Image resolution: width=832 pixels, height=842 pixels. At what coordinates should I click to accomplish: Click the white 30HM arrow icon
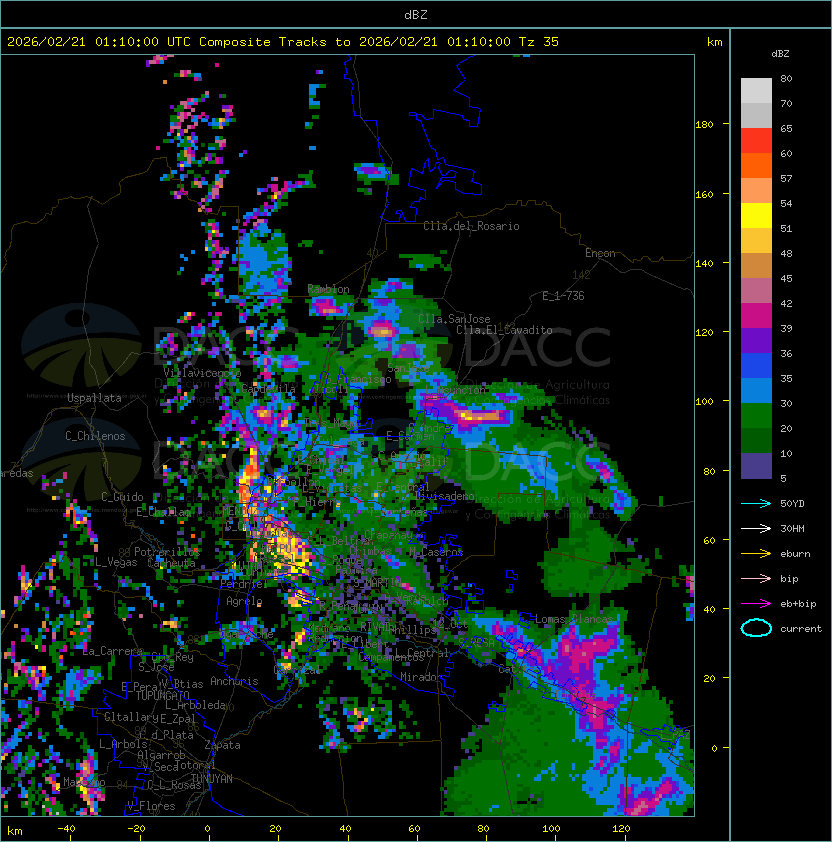756,529
